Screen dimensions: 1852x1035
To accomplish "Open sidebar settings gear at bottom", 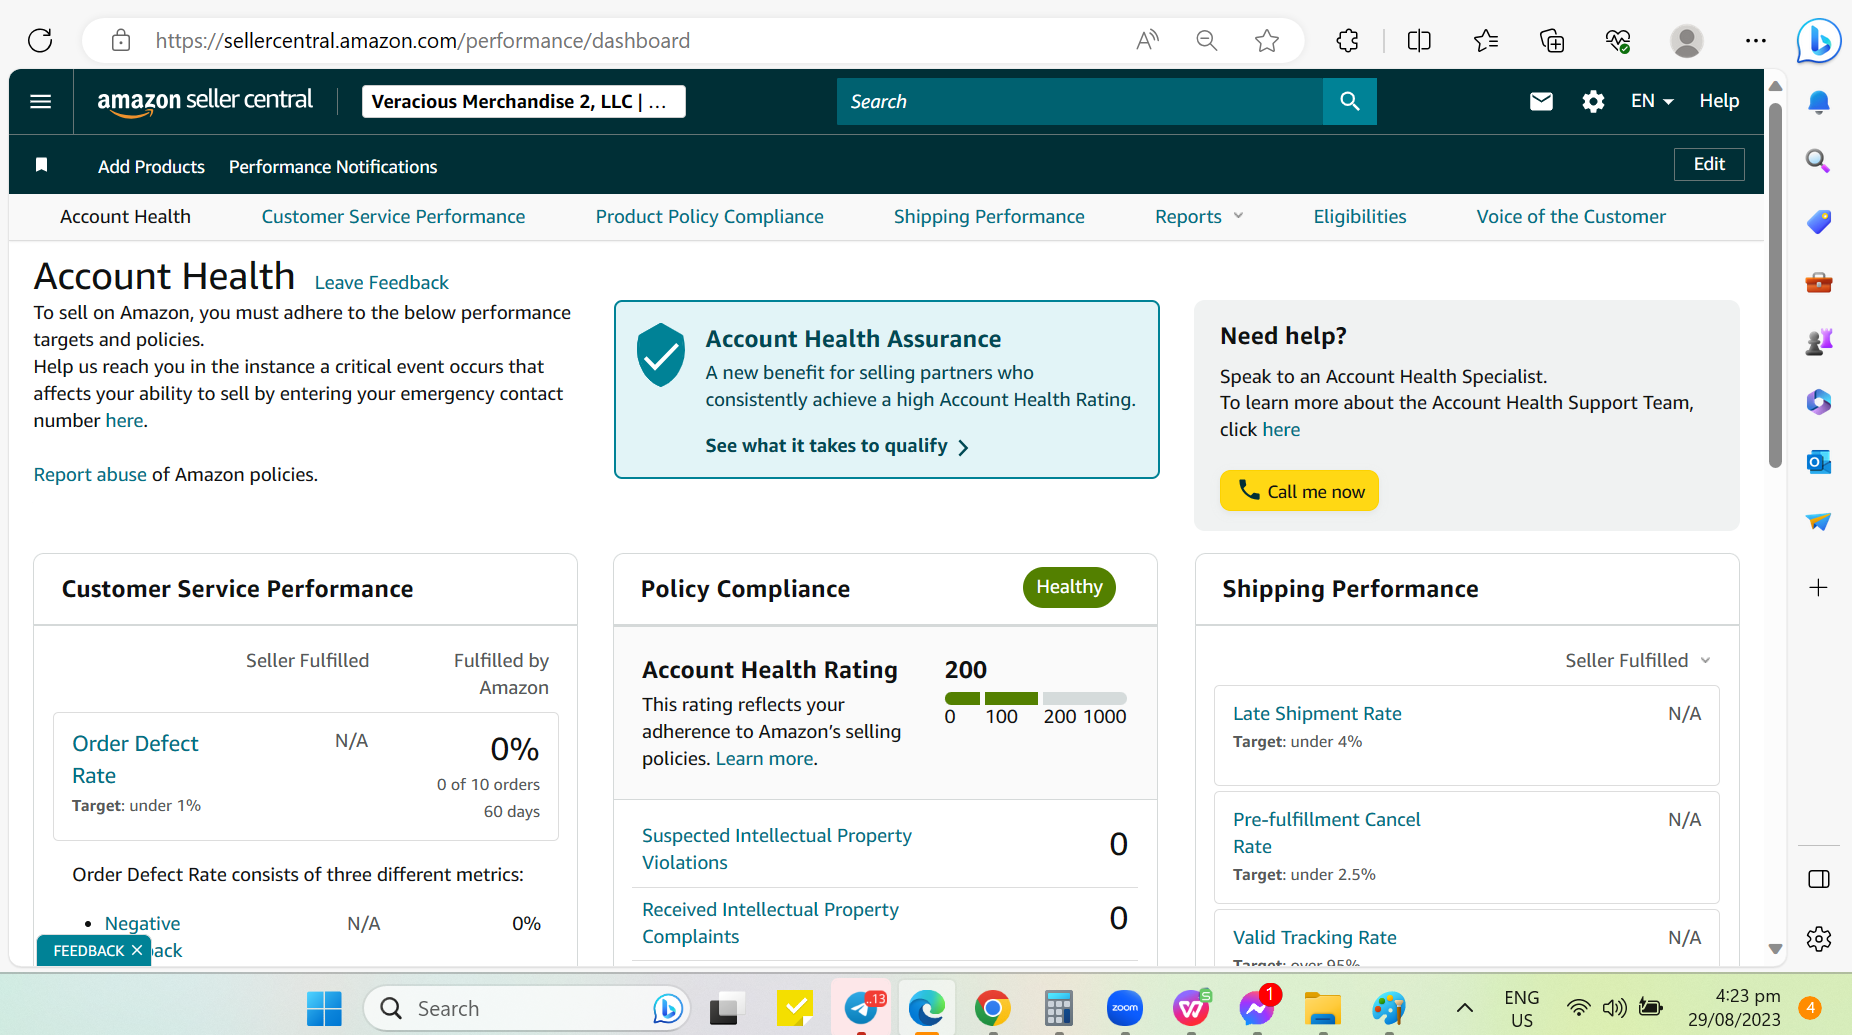I will pos(1819,939).
